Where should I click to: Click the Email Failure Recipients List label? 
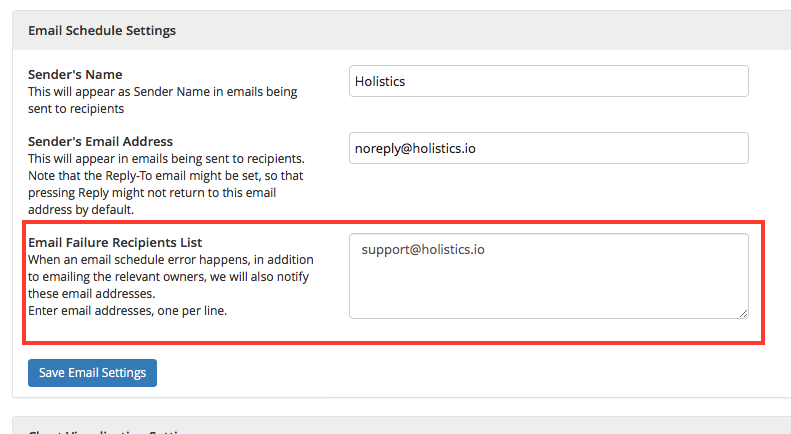pyautogui.click(x=115, y=242)
